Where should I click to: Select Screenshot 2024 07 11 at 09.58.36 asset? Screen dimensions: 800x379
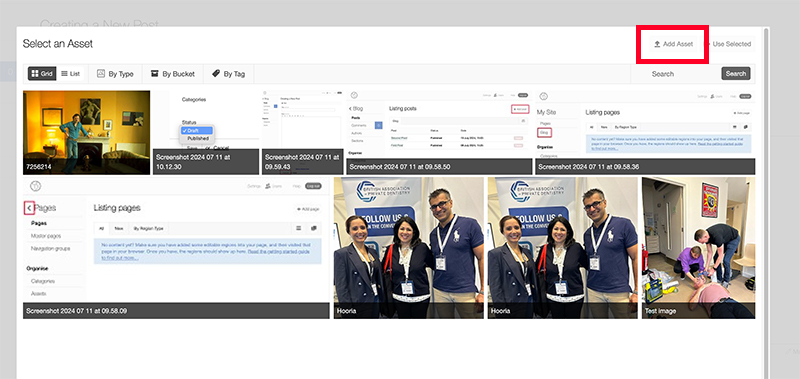(645, 133)
